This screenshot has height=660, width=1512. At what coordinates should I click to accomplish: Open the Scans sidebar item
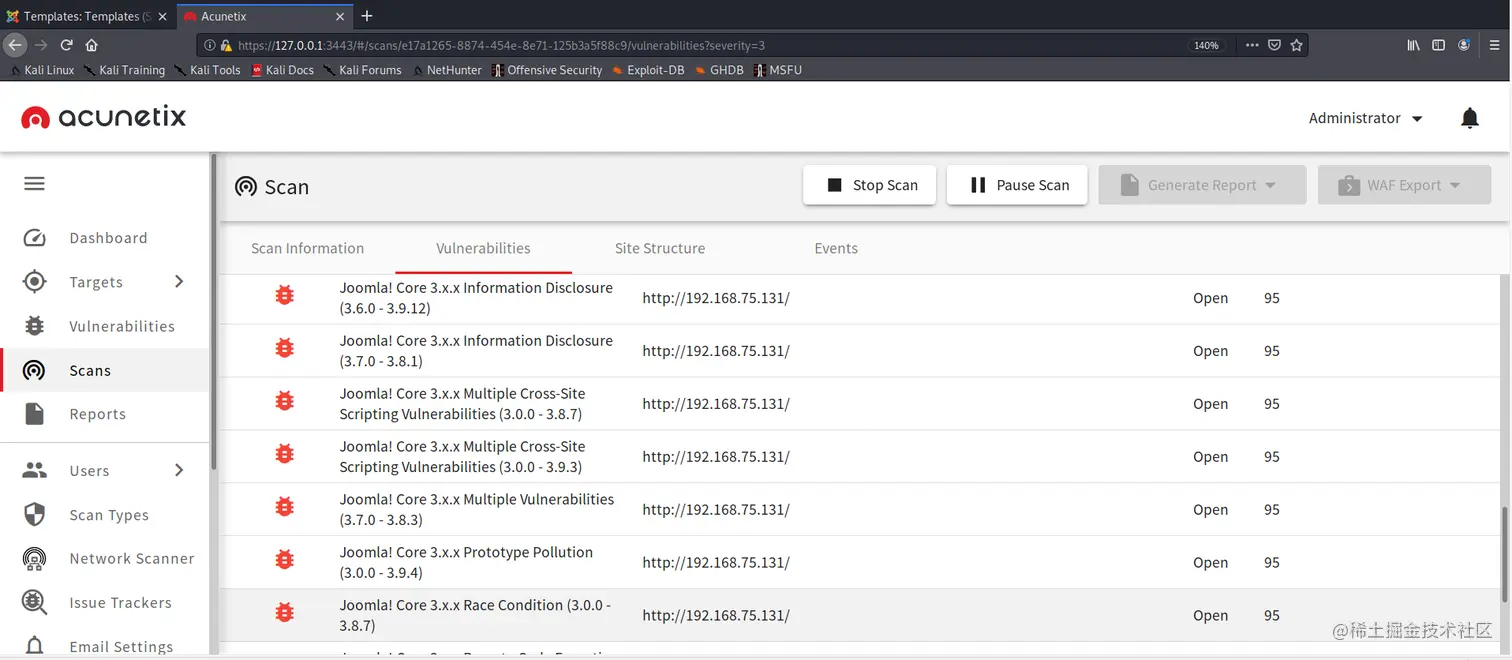point(105,370)
